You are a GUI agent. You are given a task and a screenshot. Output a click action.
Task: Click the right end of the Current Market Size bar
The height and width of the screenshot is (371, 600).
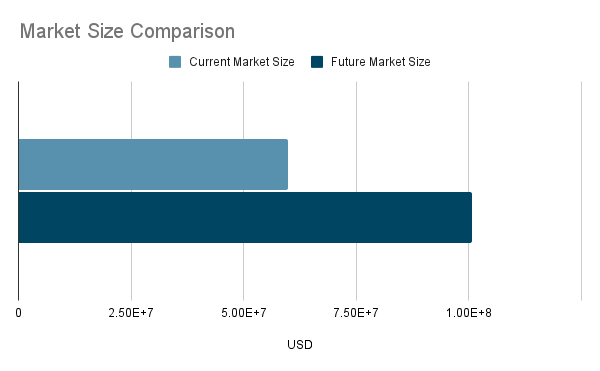286,164
